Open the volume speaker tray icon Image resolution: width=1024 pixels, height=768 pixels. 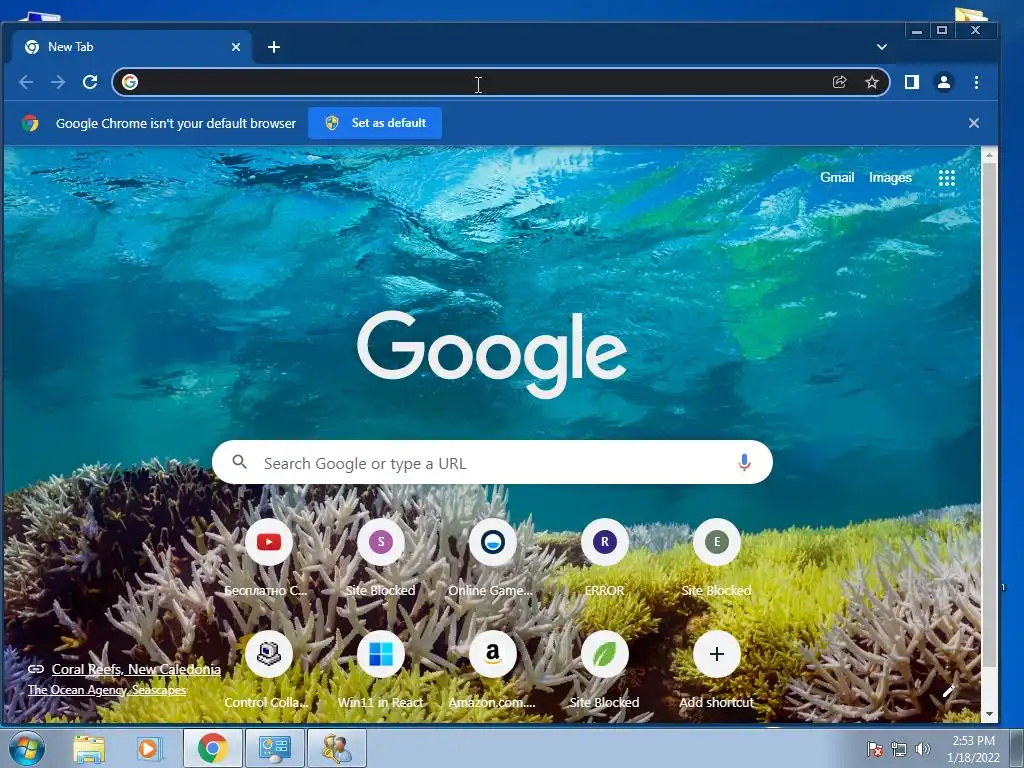923,750
